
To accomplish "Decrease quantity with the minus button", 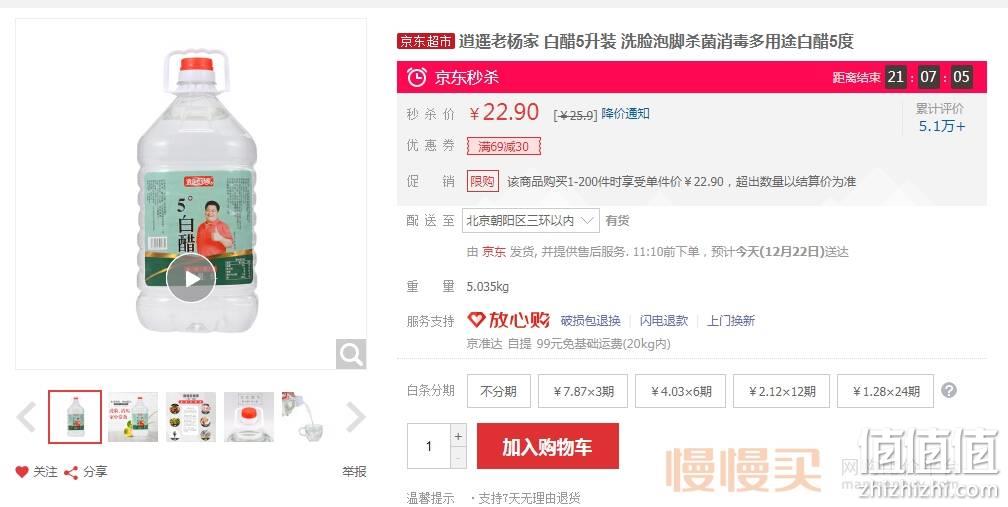I will tap(458, 458).
